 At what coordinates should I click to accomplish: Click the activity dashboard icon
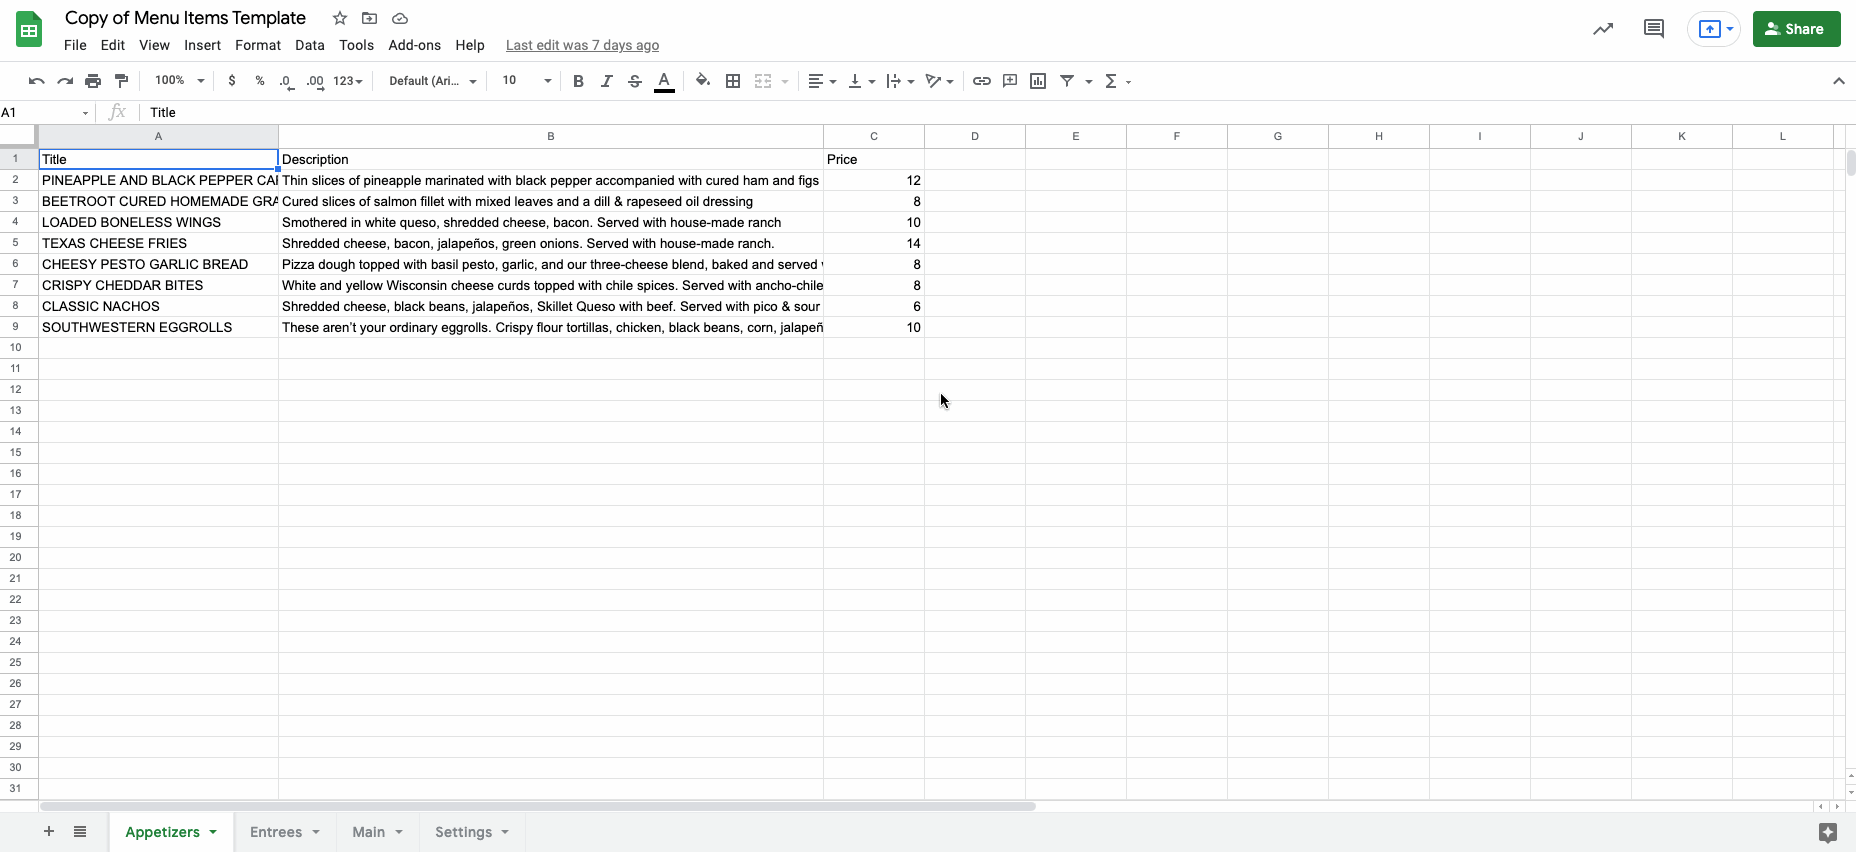point(1603,29)
